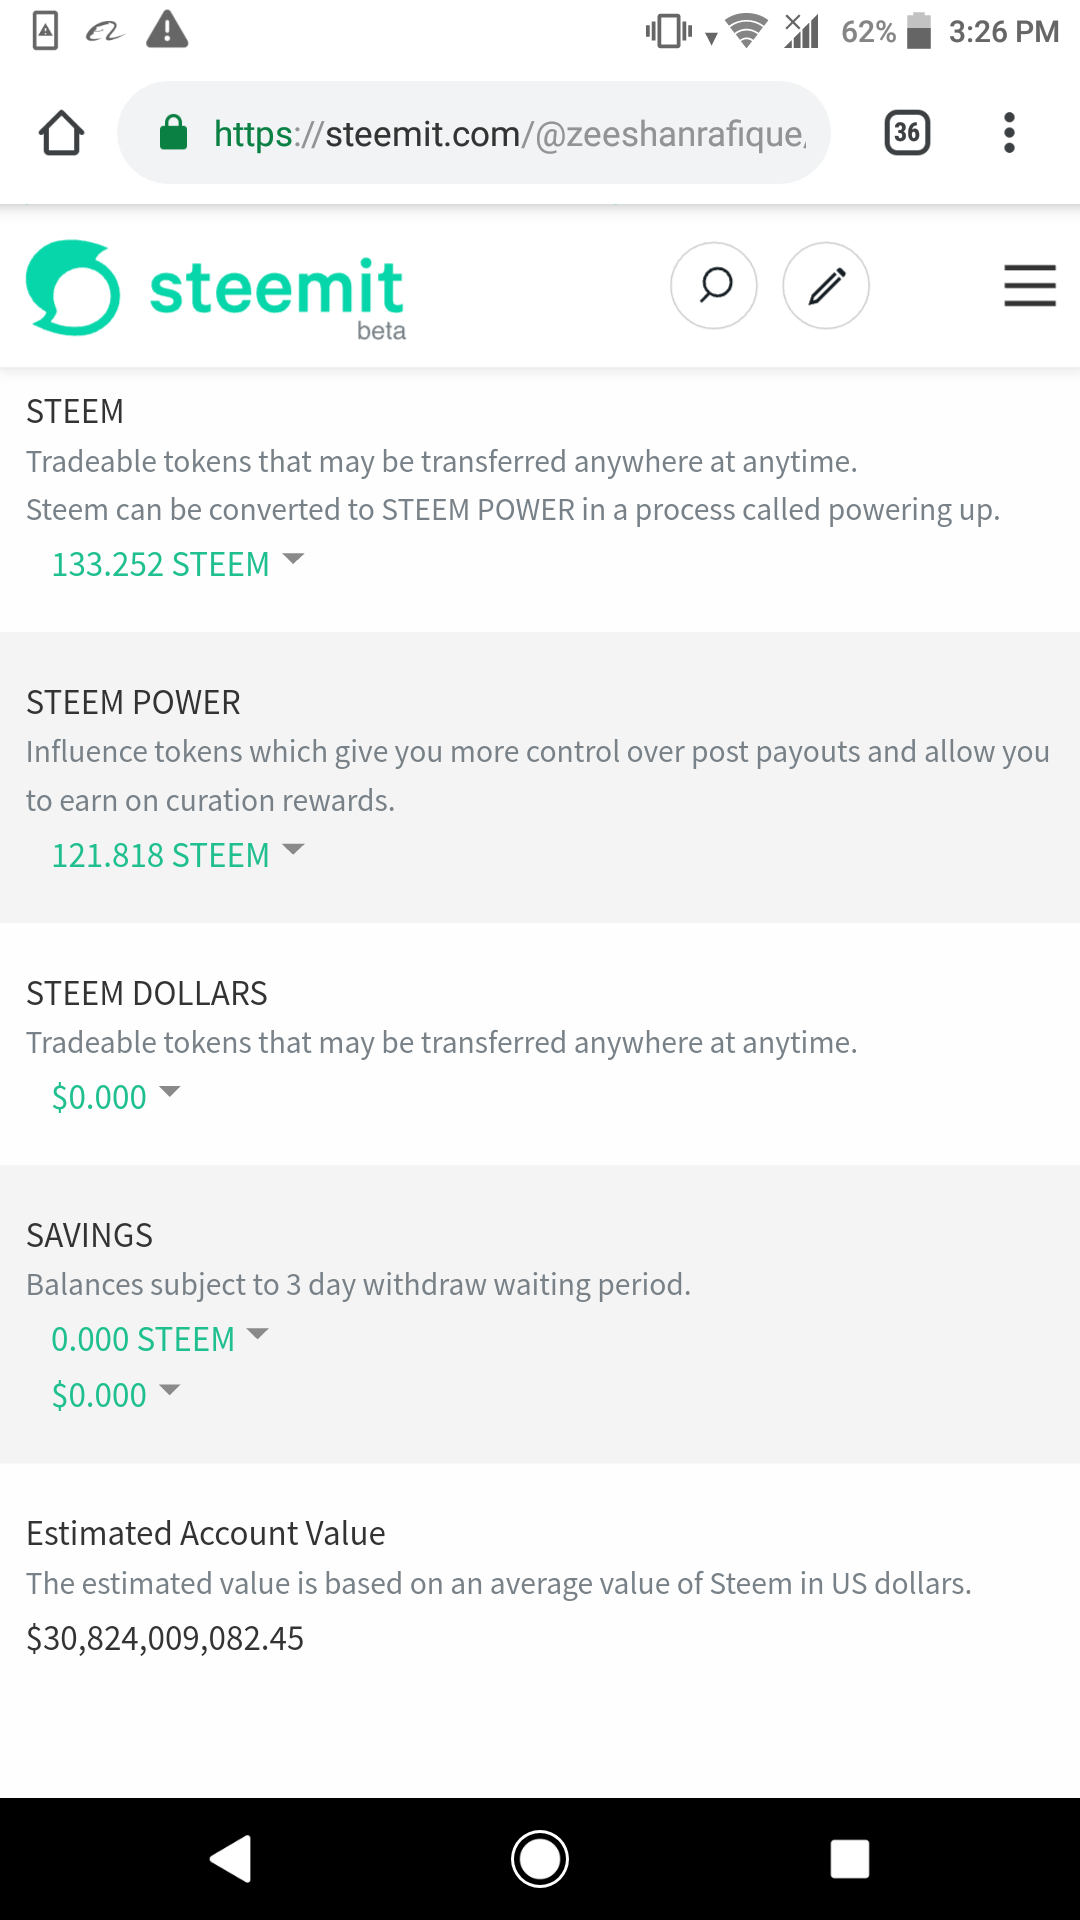
Task: Open the Steem Dollars $0.000 dropdown
Action: pyautogui.click(x=115, y=1097)
